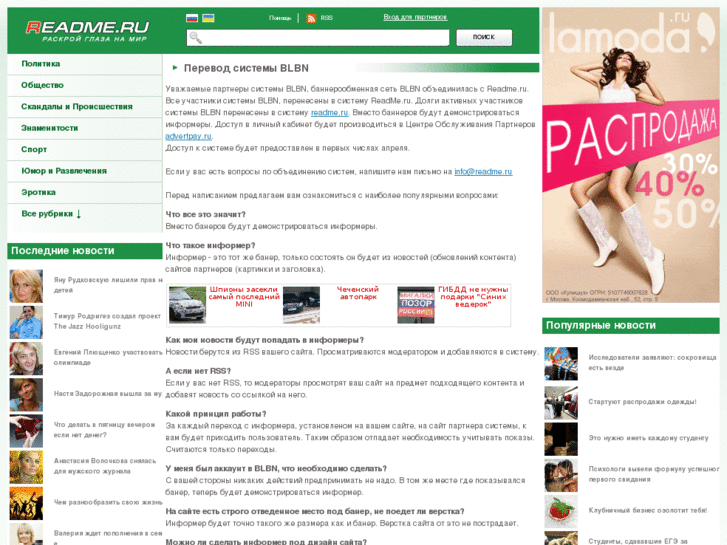Follow the advertpay.ru link
Viewport: 727px width, 545px height.
coord(188,136)
